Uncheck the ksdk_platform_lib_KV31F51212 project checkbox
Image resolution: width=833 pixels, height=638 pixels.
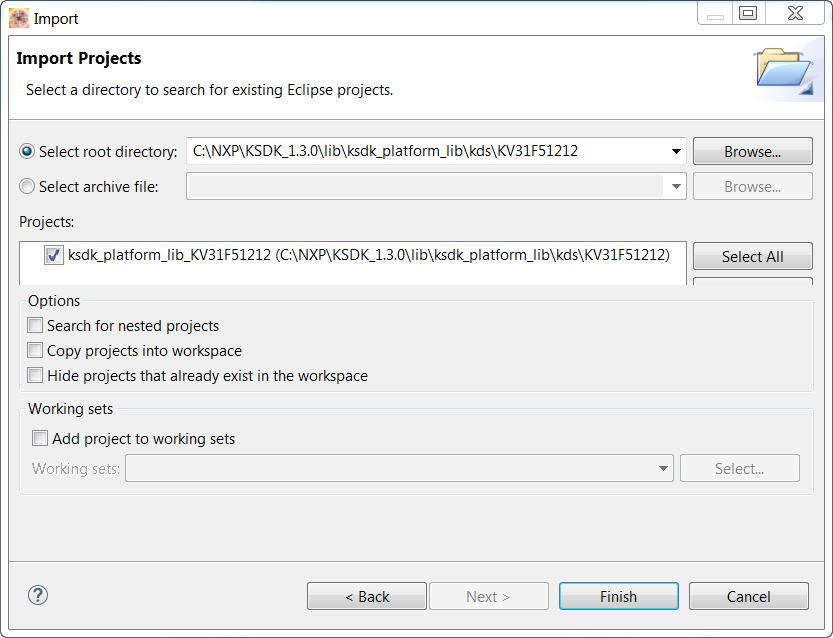coord(54,256)
